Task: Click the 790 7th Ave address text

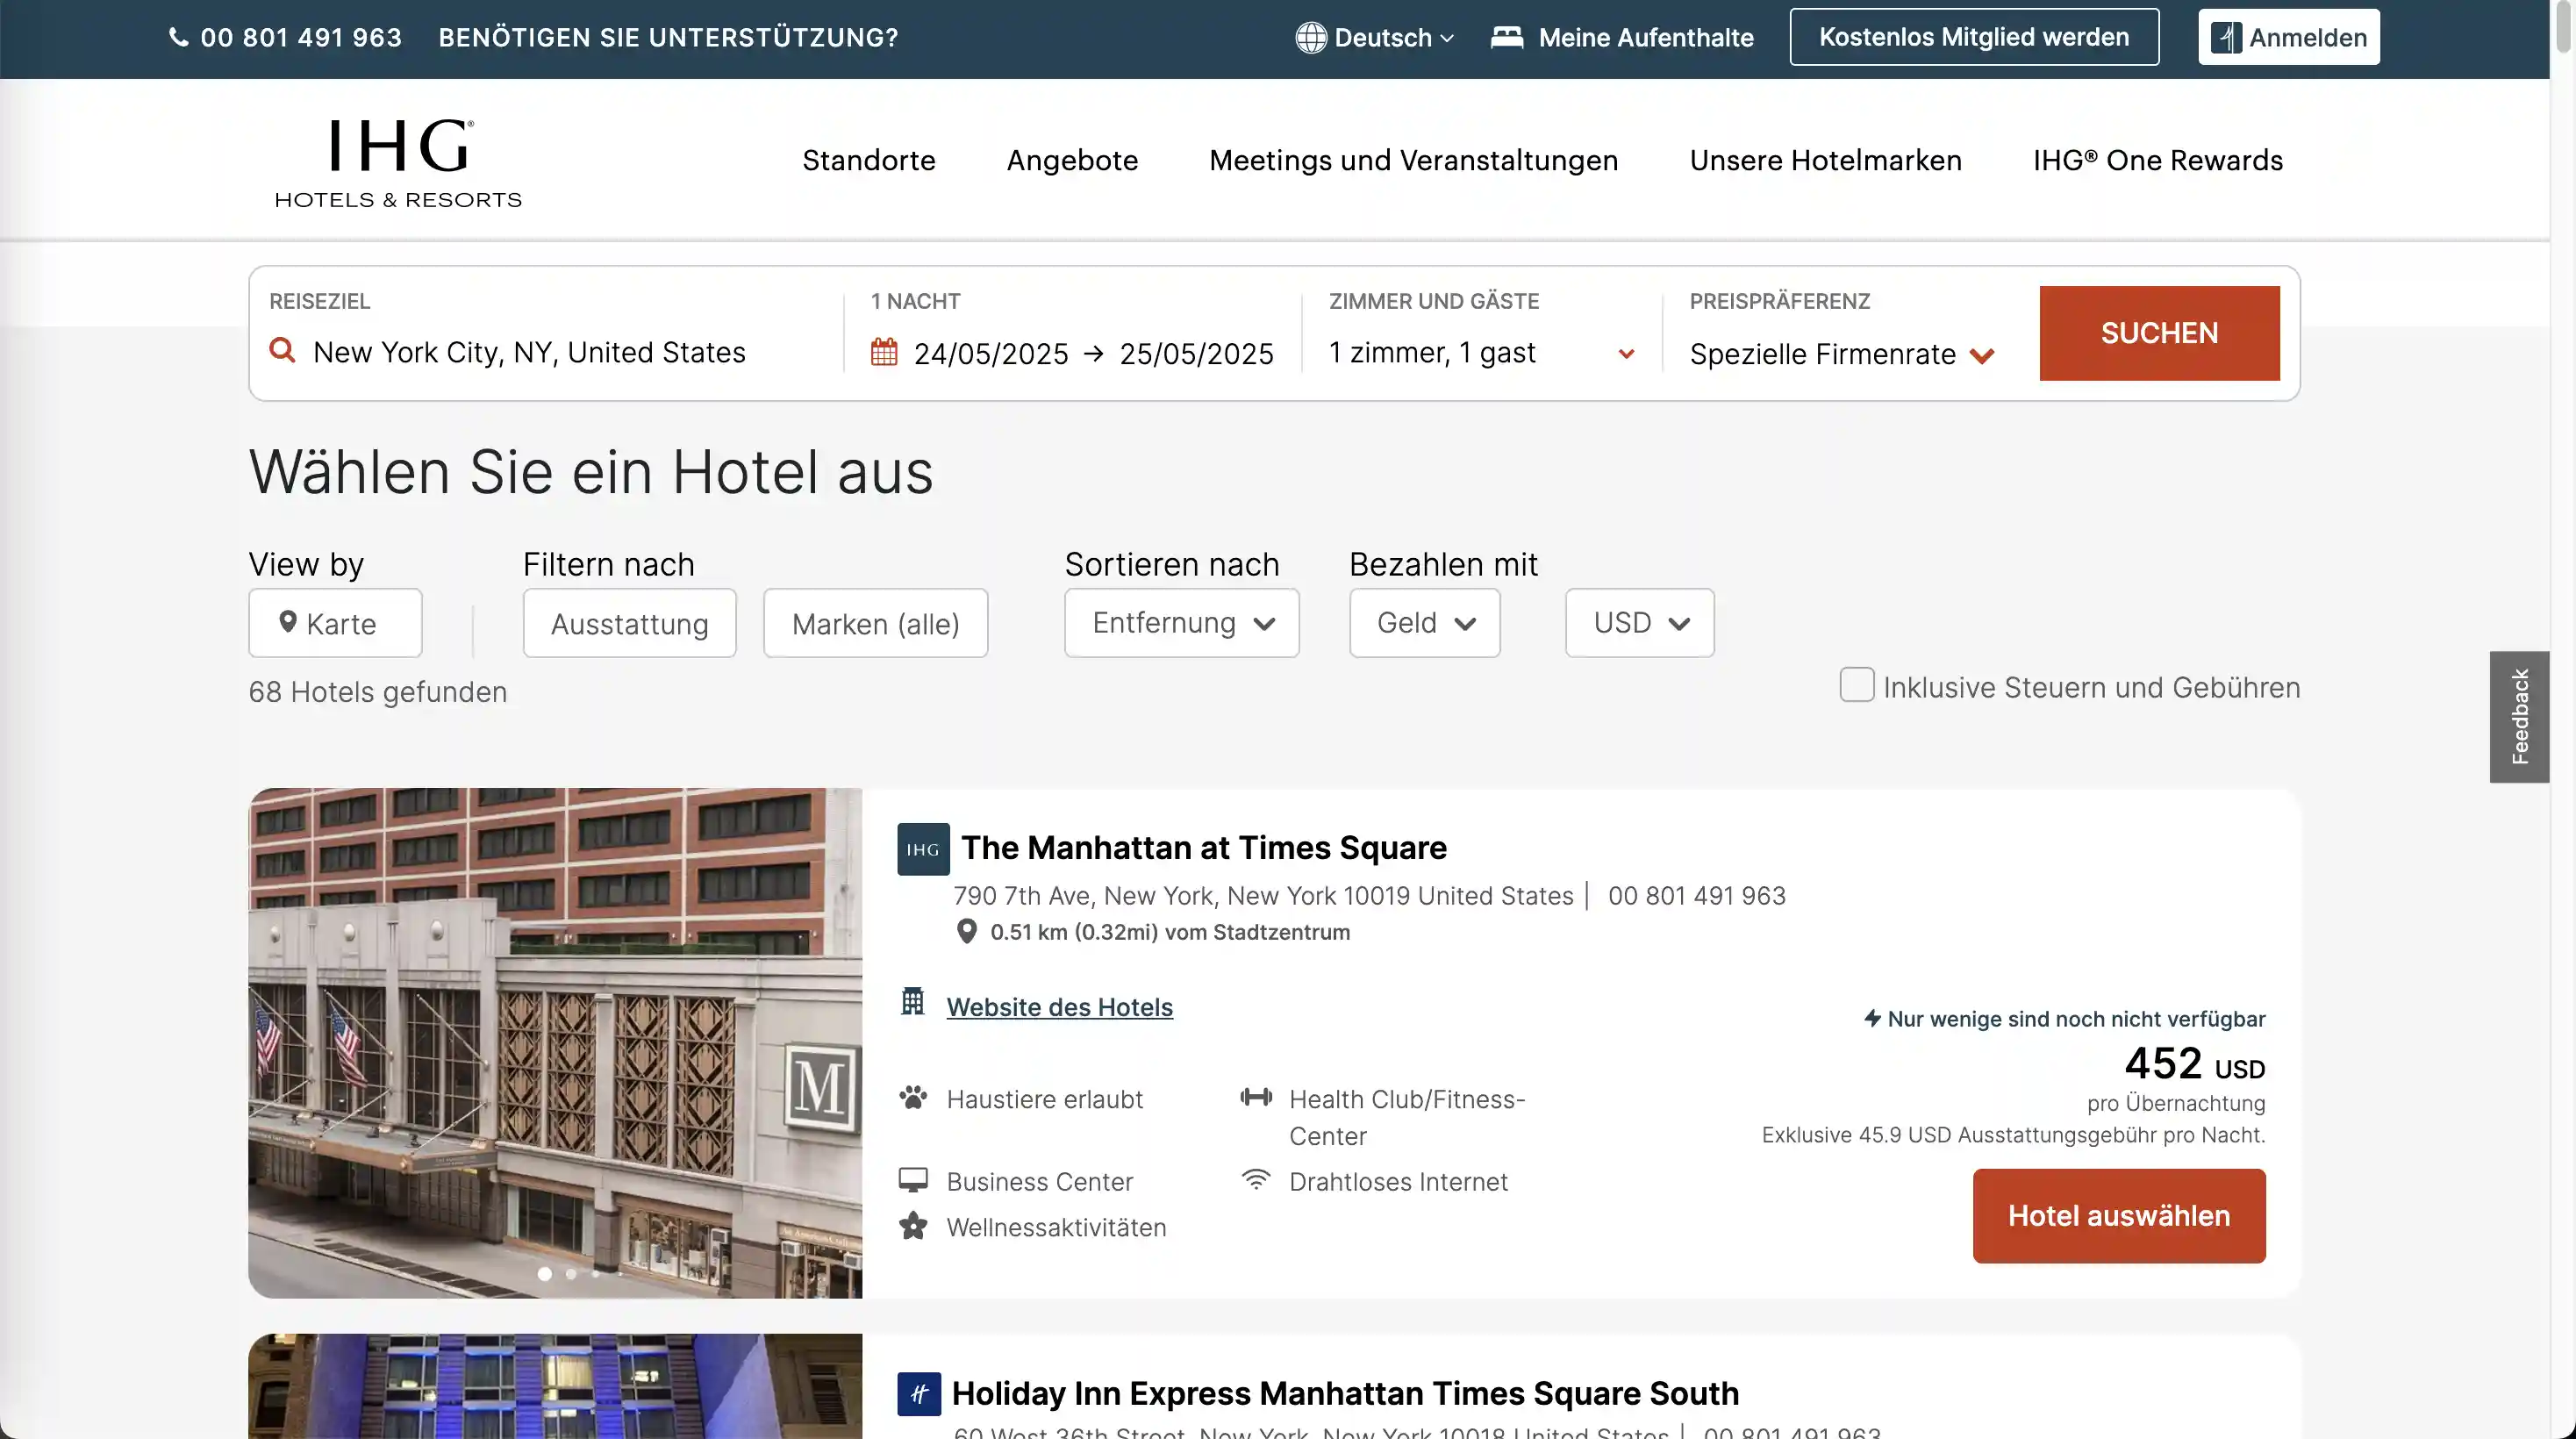Action: 1263,895
